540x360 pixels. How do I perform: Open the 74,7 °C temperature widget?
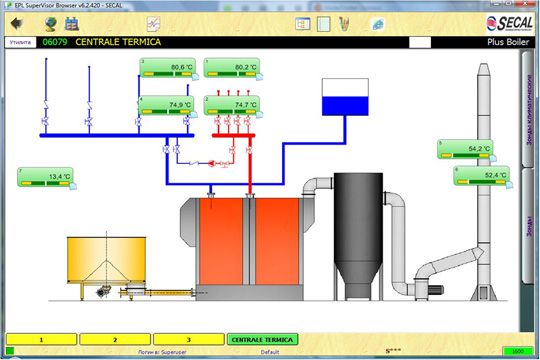click(x=232, y=105)
